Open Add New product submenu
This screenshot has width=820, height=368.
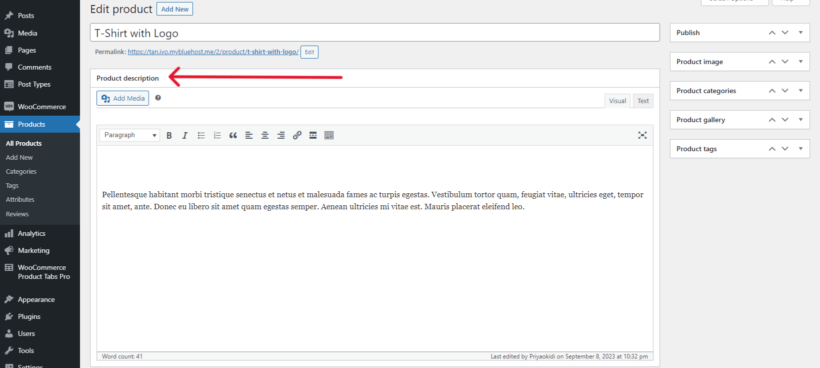(x=19, y=157)
